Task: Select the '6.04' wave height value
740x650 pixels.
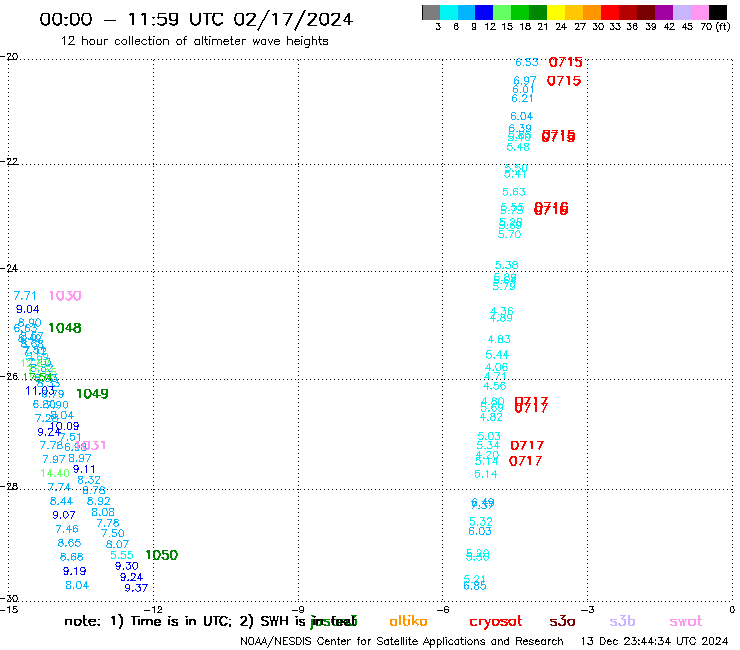Action: click(x=521, y=117)
